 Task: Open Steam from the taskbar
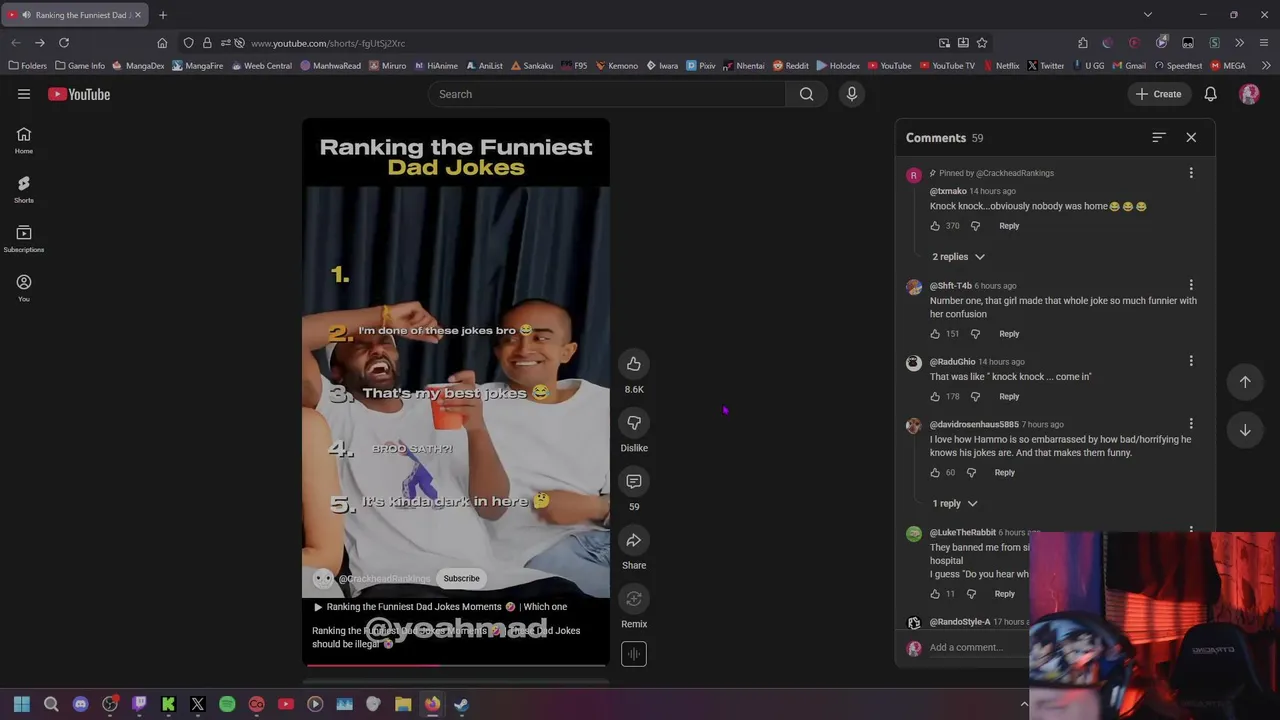click(461, 704)
